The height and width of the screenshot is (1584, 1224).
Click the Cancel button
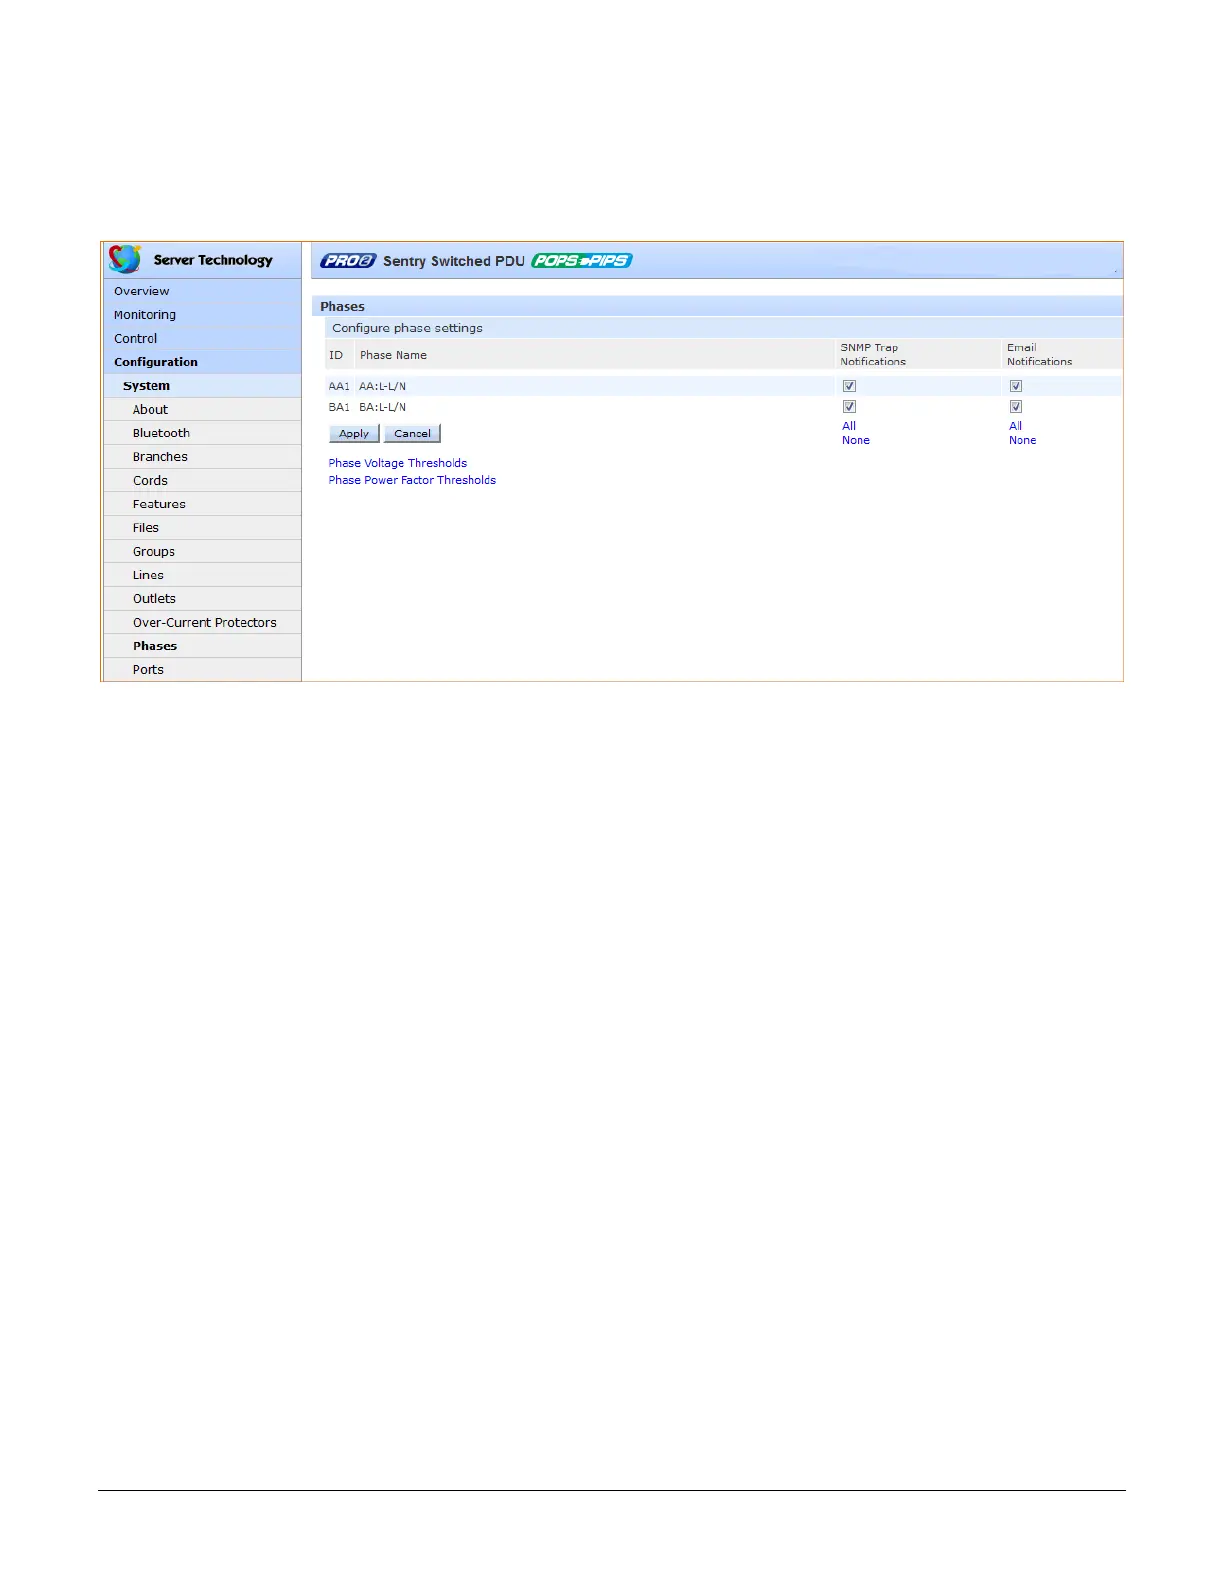(x=412, y=434)
